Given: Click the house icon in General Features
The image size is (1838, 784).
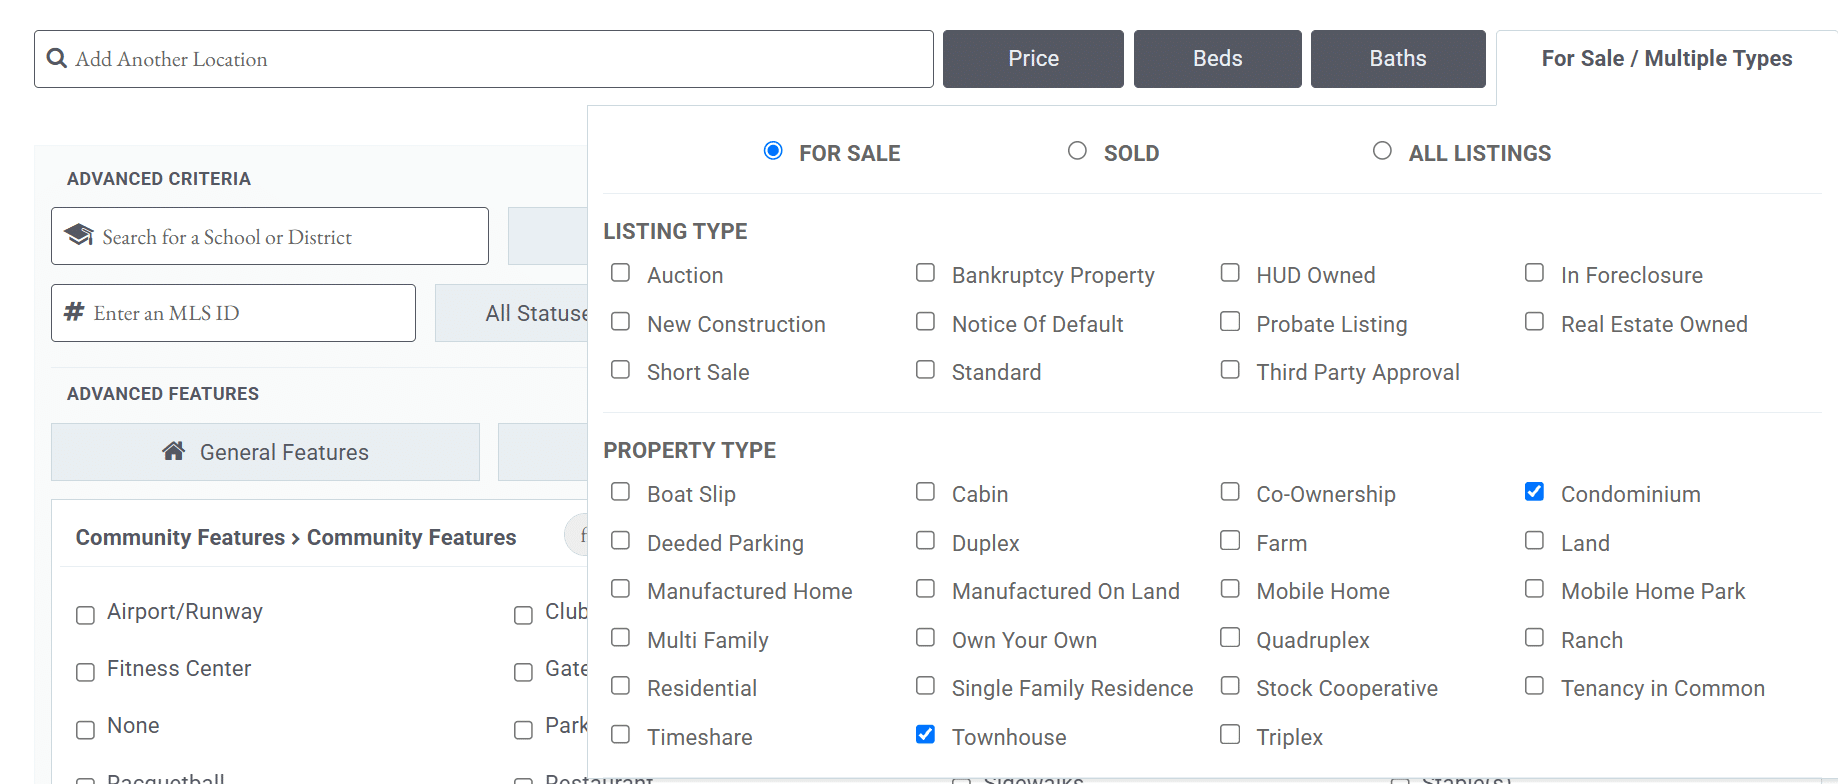Looking at the screenshot, I should [174, 451].
